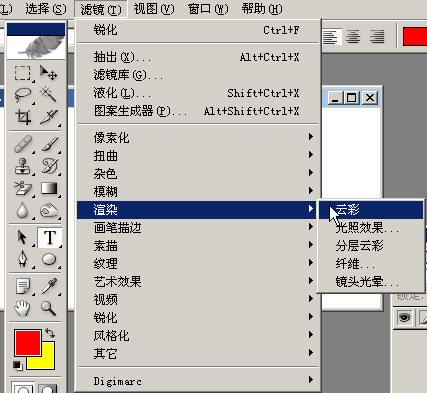Select the Gradient tool
This screenshot has width=427, height=393.
click(x=49, y=188)
